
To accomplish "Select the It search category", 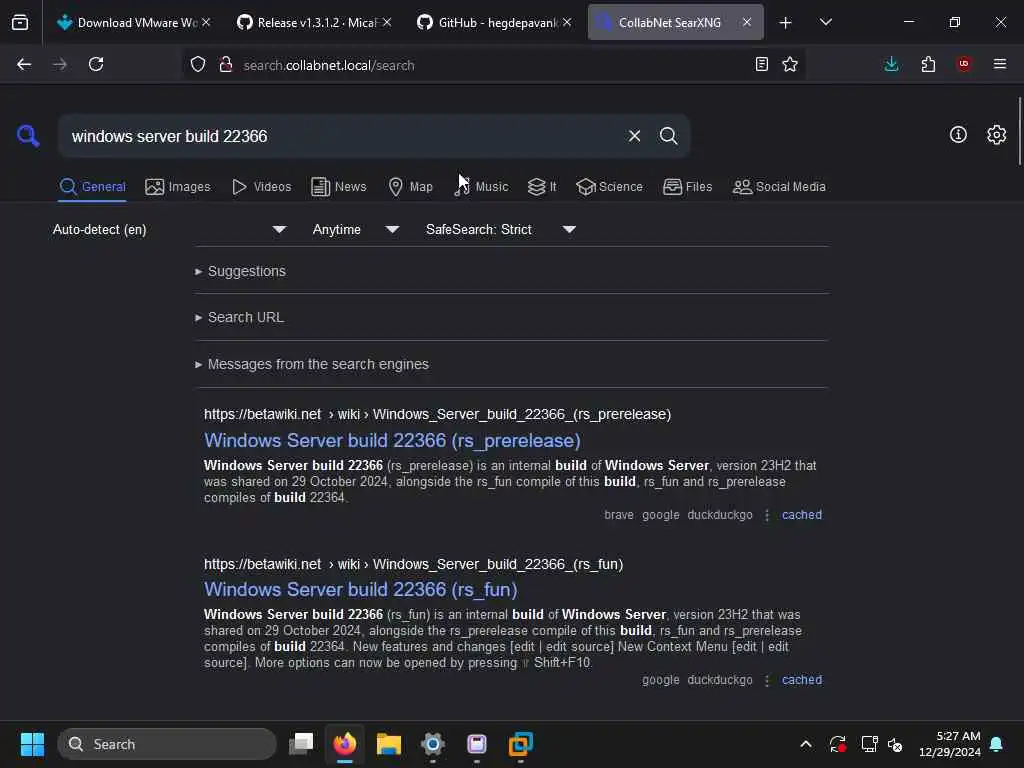I will click(542, 187).
